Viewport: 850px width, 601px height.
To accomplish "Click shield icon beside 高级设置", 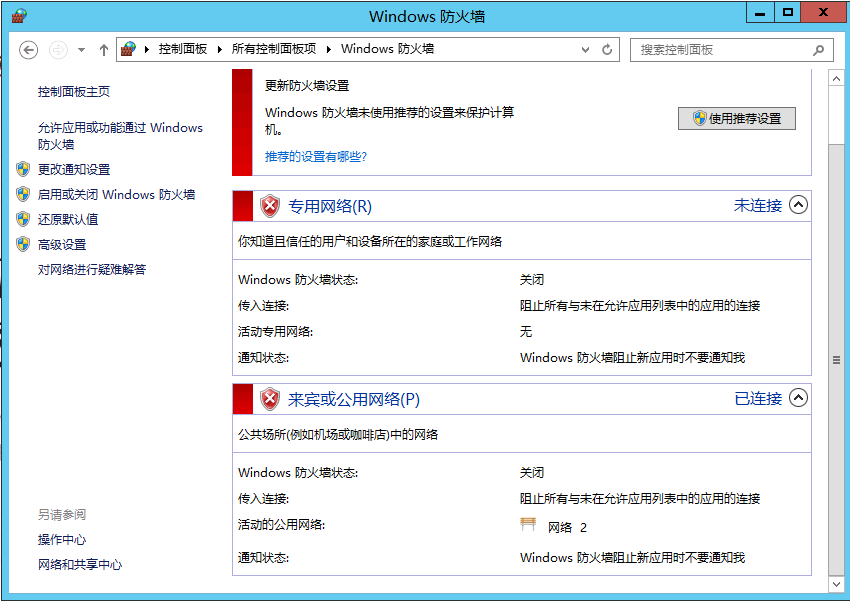I will (23, 244).
